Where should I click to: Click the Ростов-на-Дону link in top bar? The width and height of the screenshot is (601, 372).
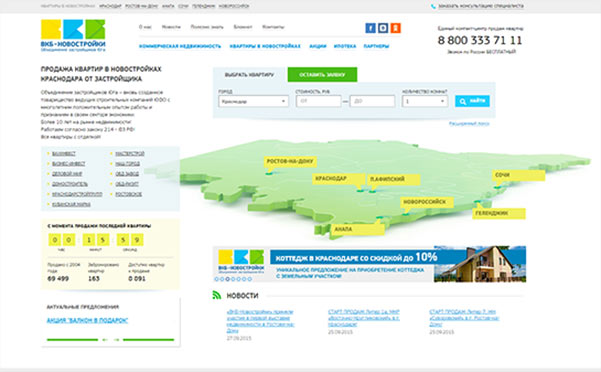(142, 7)
